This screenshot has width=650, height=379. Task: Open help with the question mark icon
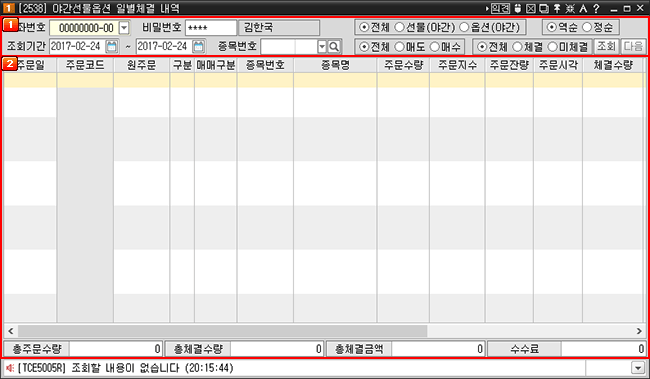[x=597, y=8]
